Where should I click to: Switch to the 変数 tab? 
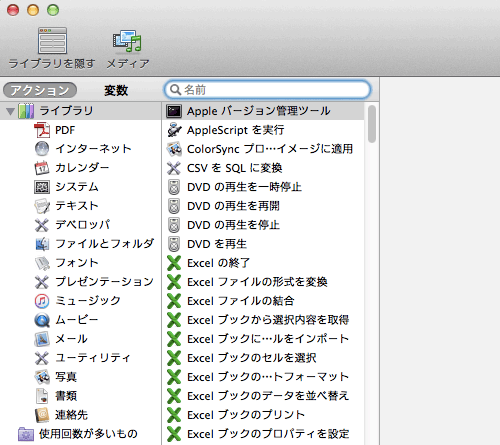[x=116, y=90]
